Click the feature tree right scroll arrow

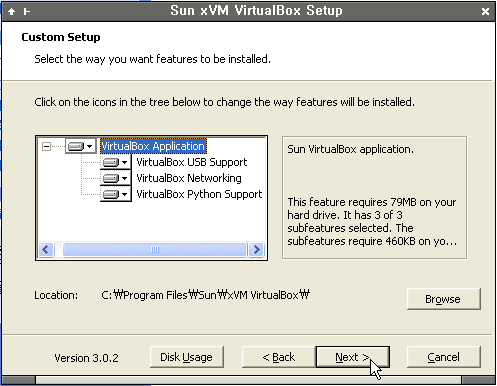(256, 249)
